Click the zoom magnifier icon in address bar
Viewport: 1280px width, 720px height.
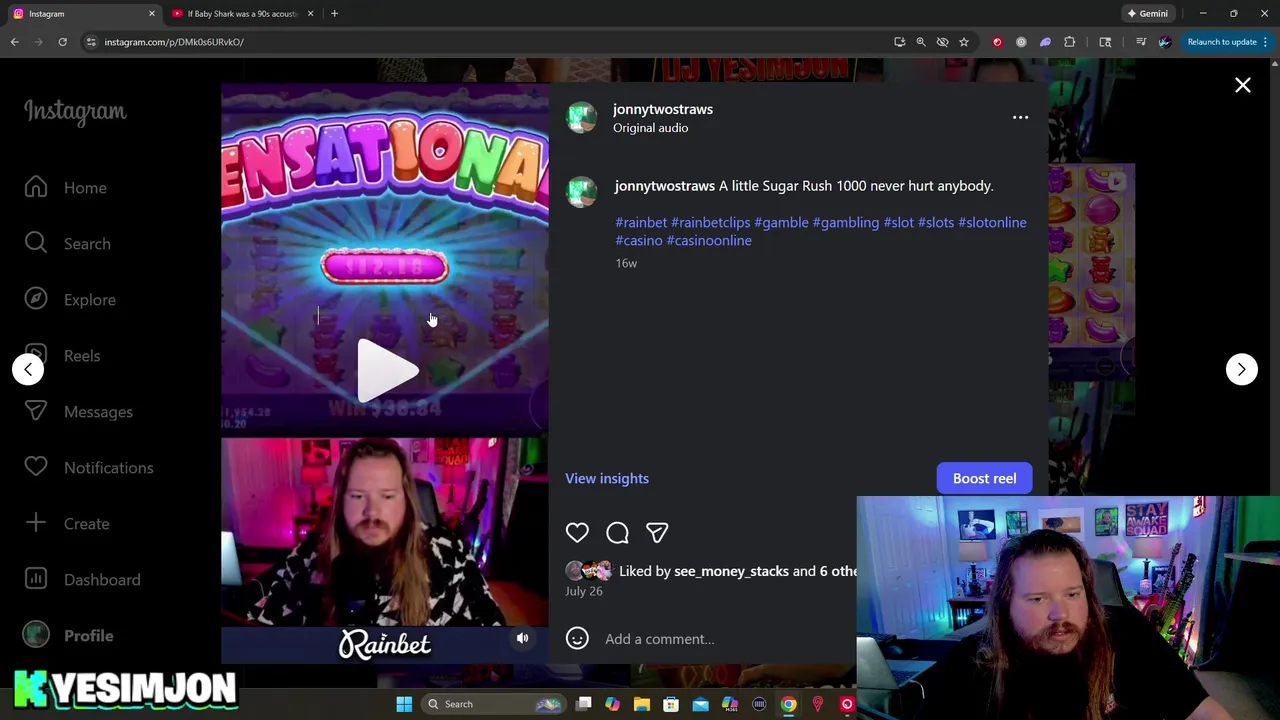tap(921, 42)
